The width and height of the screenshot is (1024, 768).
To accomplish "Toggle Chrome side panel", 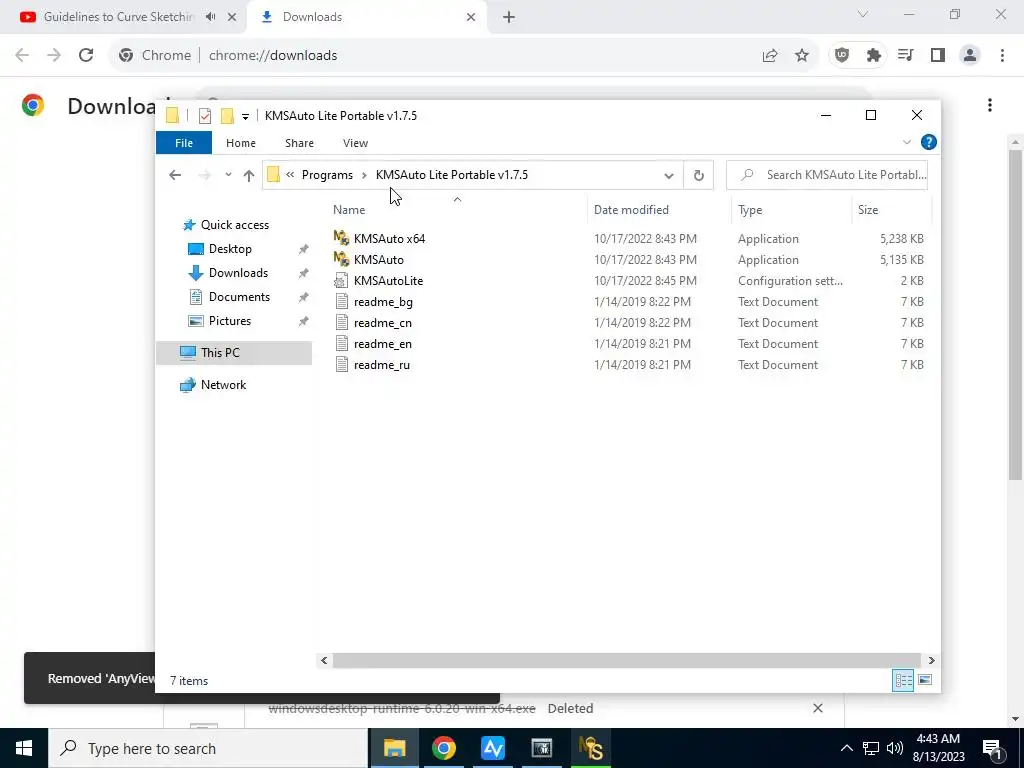I will (937, 56).
